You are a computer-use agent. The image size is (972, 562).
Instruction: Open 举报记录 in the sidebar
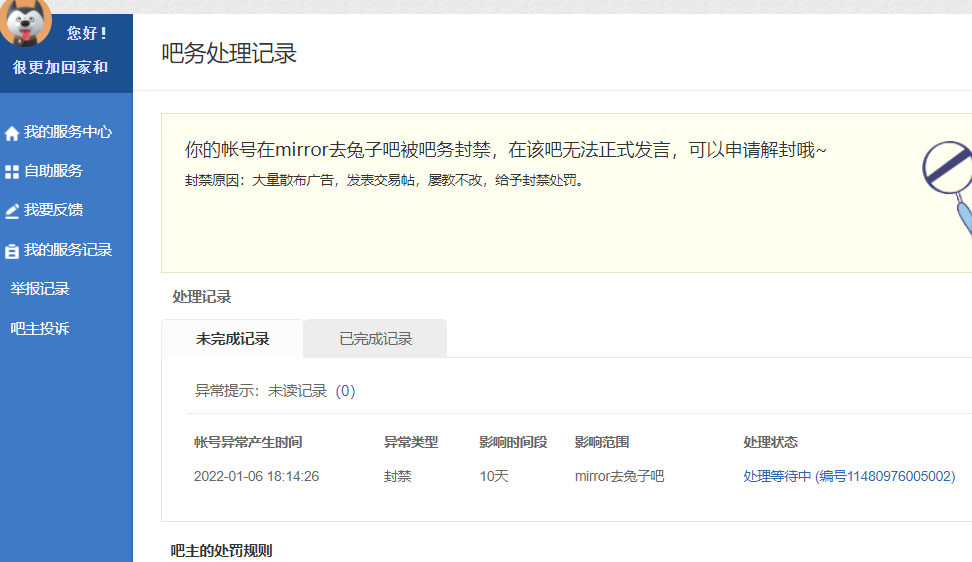[40, 289]
